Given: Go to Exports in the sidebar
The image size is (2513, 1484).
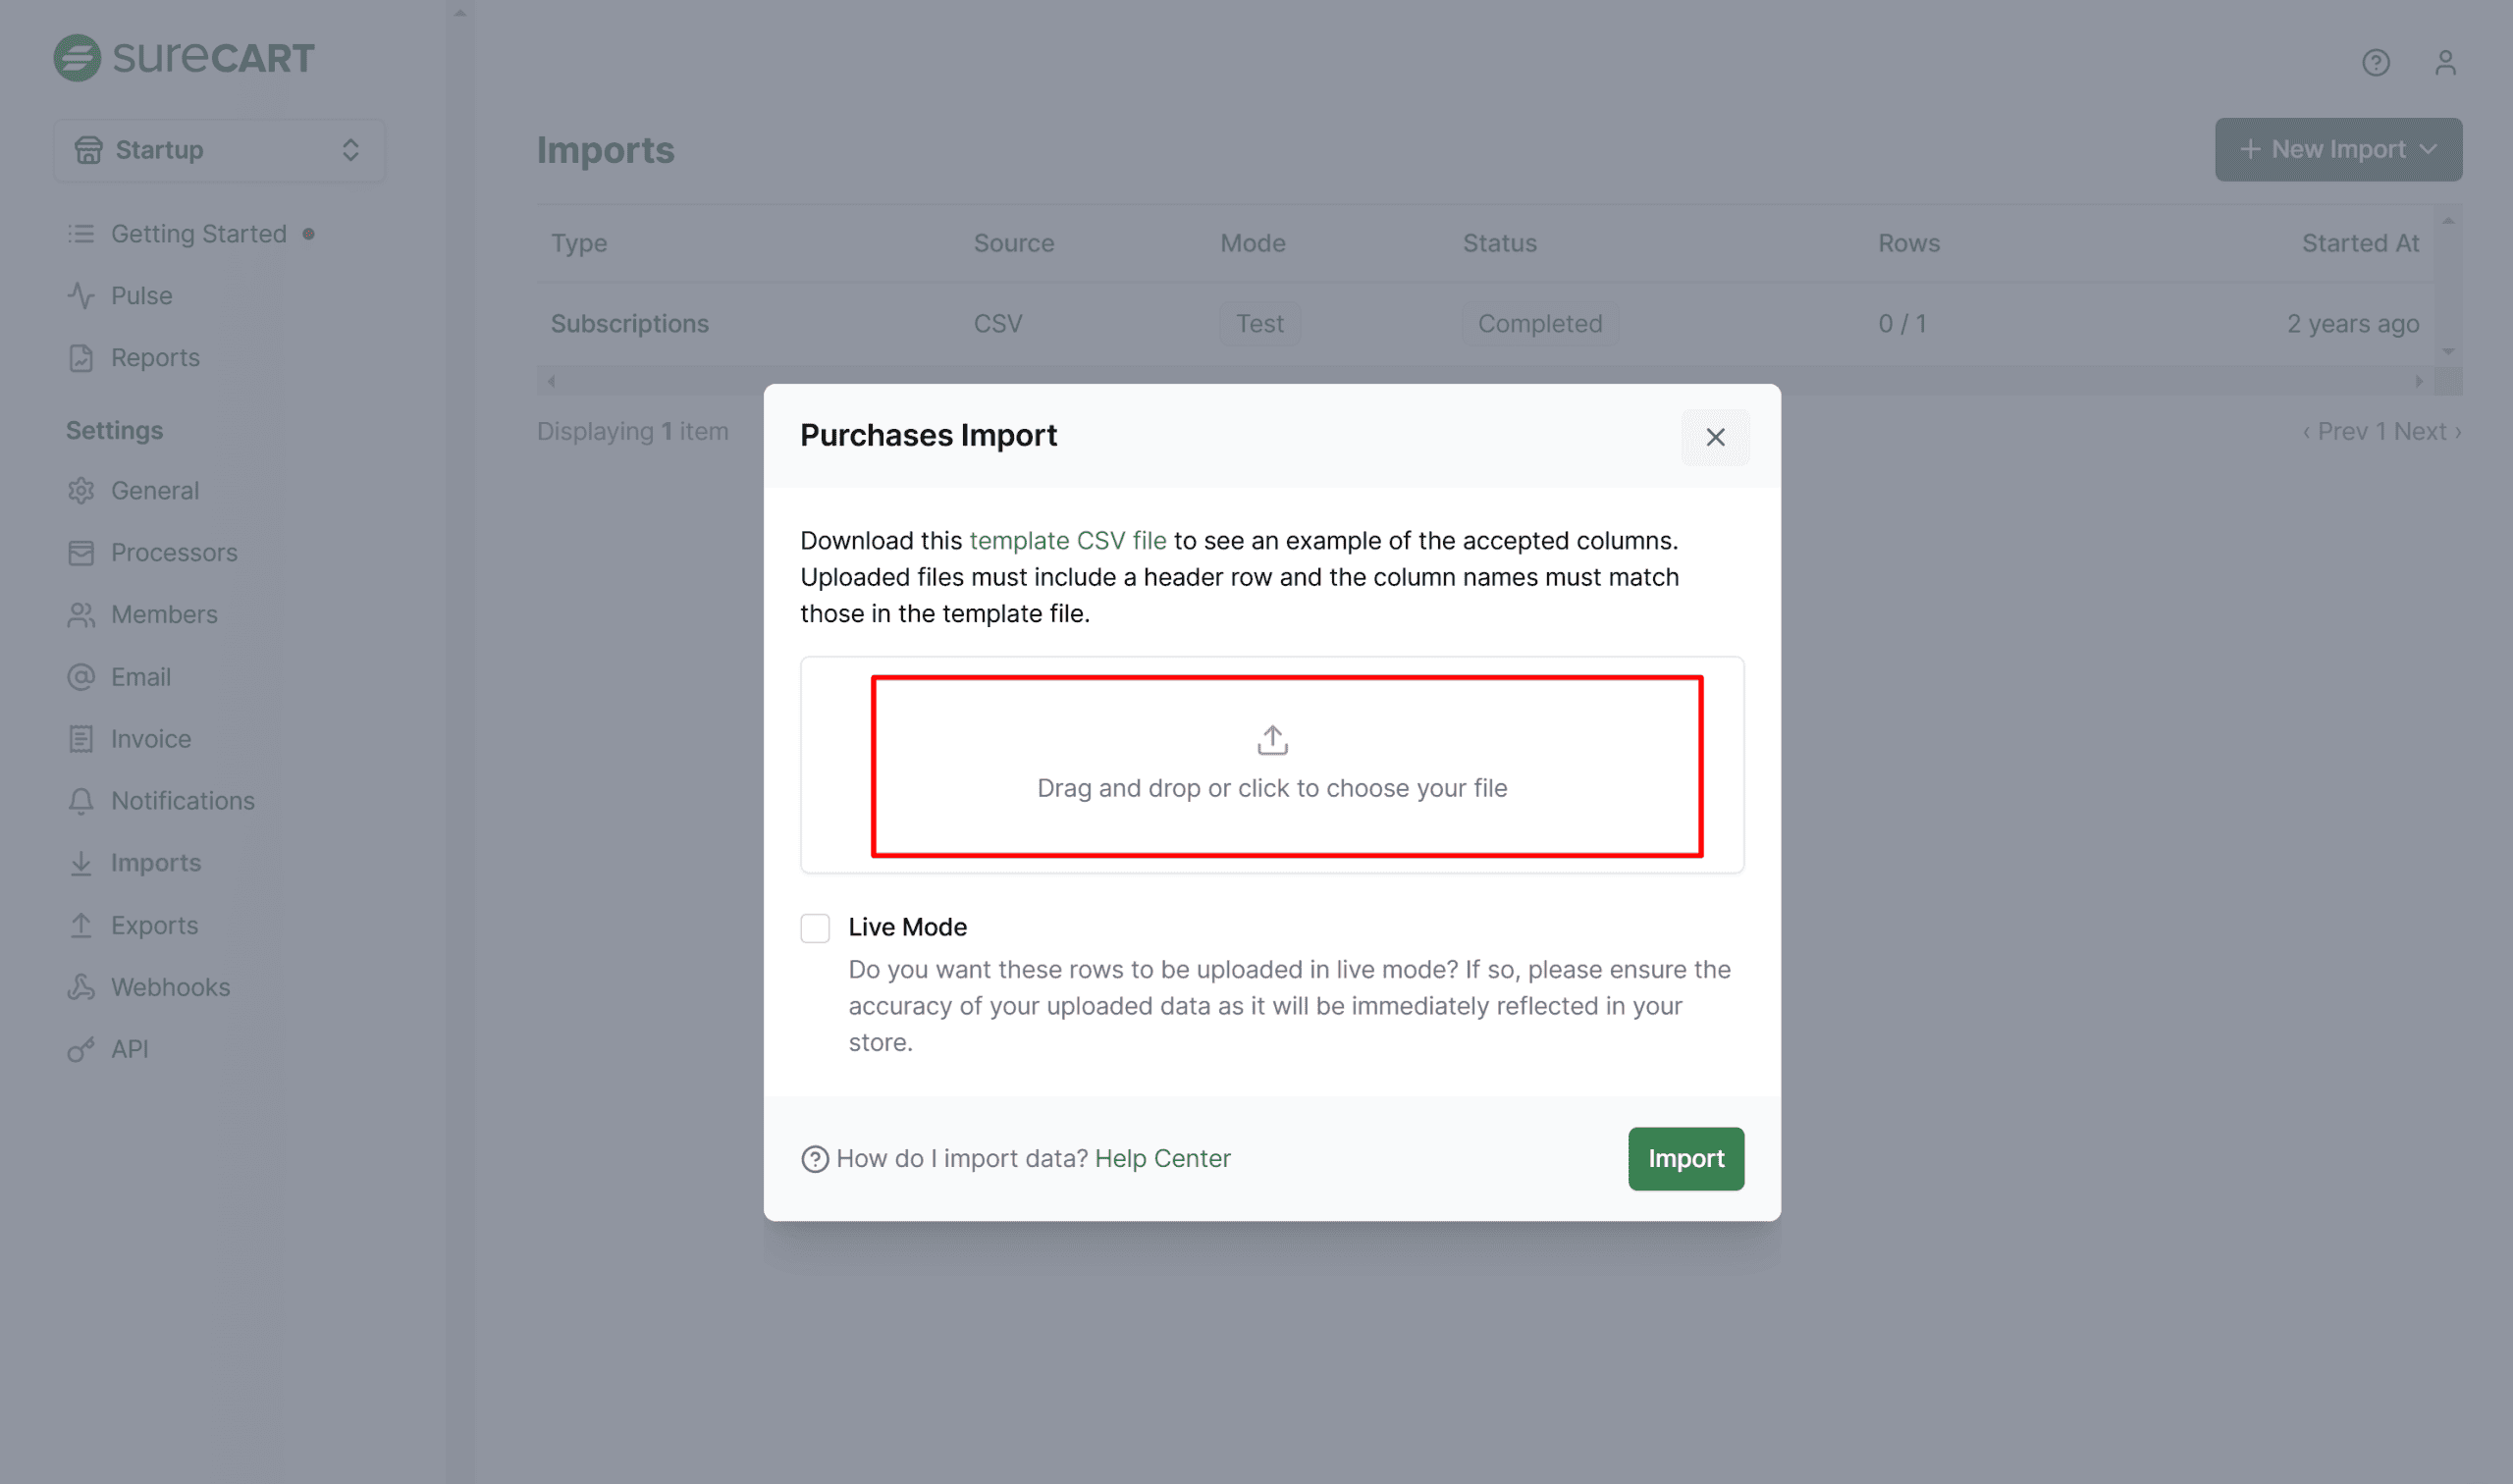Looking at the screenshot, I should coord(154,925).
